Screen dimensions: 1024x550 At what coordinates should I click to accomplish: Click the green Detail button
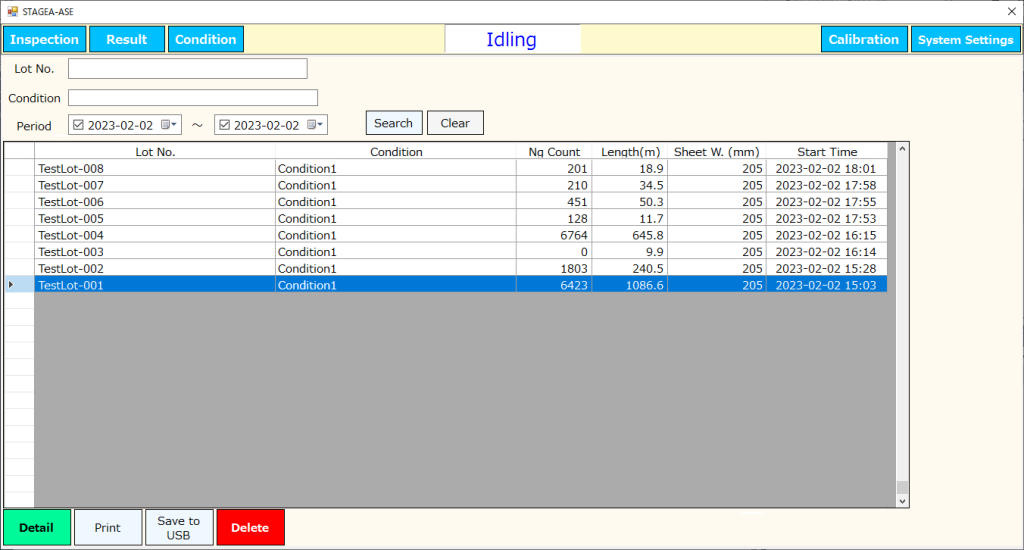pyautogui.click(x=36, y=527)
